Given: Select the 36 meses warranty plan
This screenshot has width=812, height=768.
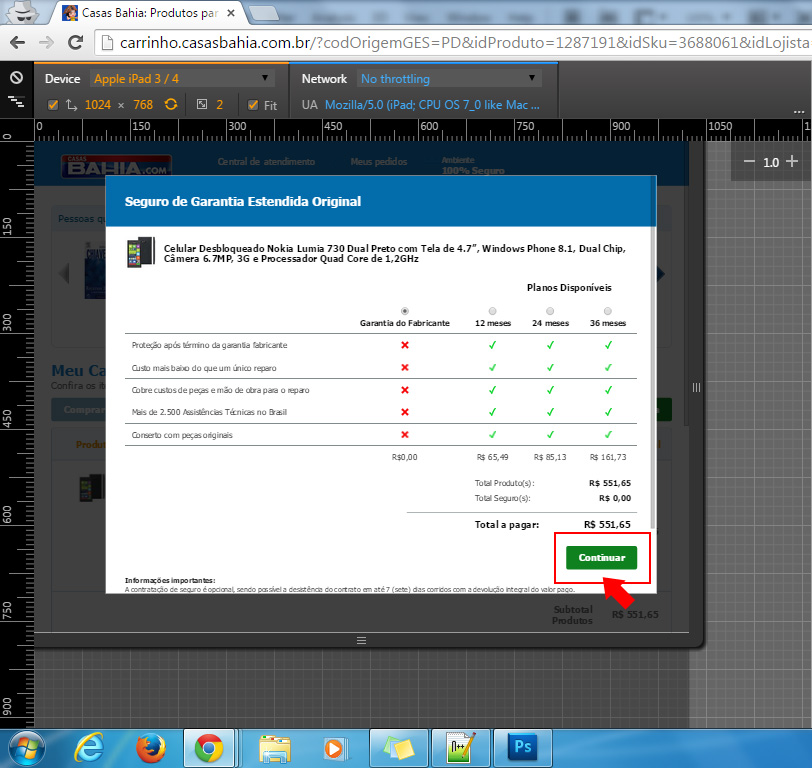Looking at the screenshot, I should 607,311.
